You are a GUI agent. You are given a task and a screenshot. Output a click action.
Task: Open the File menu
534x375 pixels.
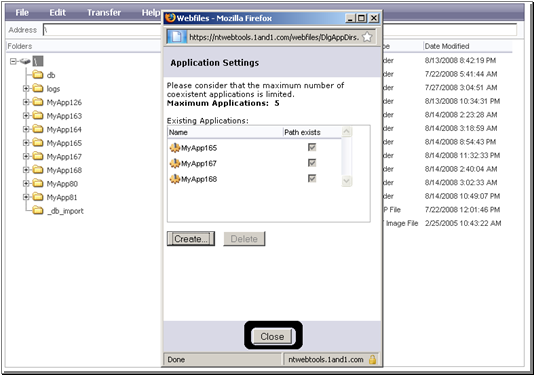click(22, 13)
